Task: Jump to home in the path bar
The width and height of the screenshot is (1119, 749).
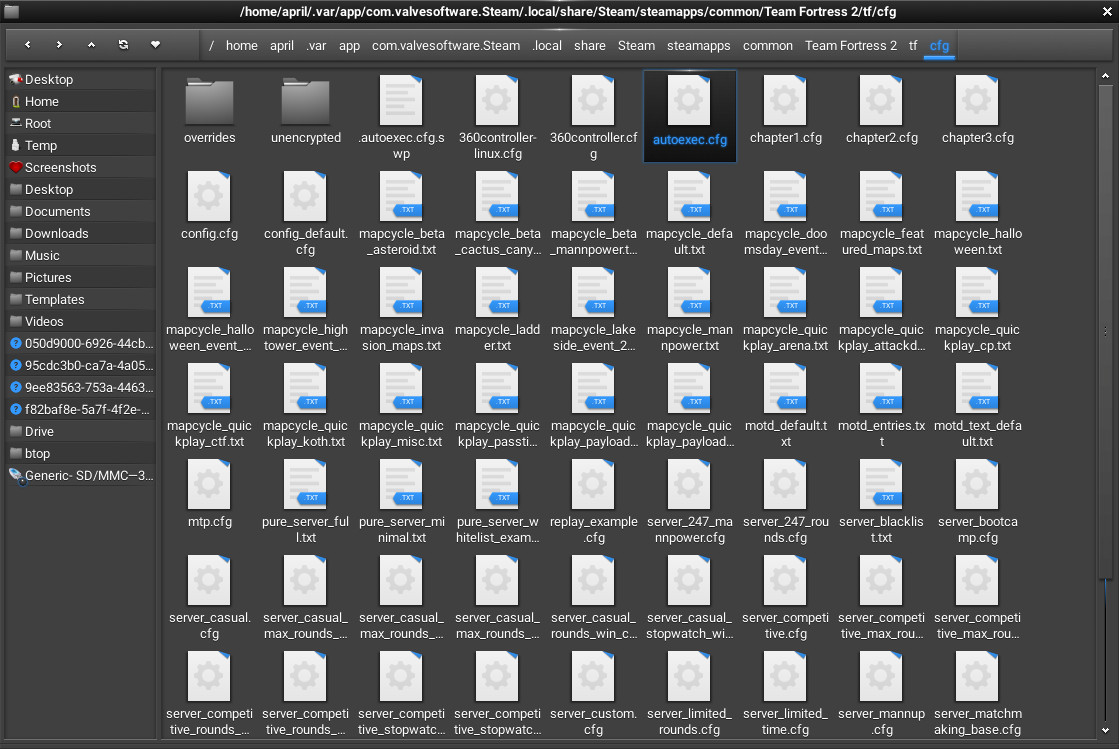Action: click(242, 46)
